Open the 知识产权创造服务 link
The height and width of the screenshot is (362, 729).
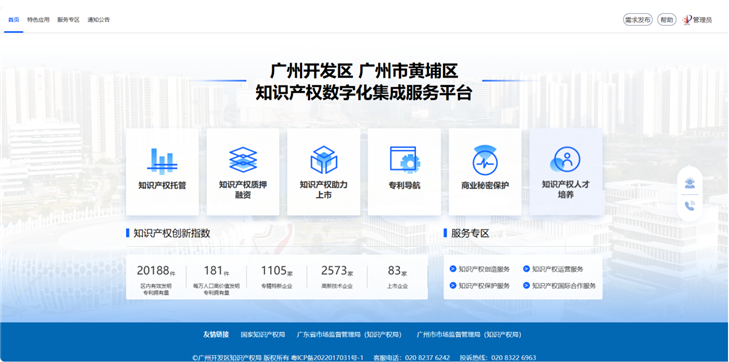click(484, 269)
